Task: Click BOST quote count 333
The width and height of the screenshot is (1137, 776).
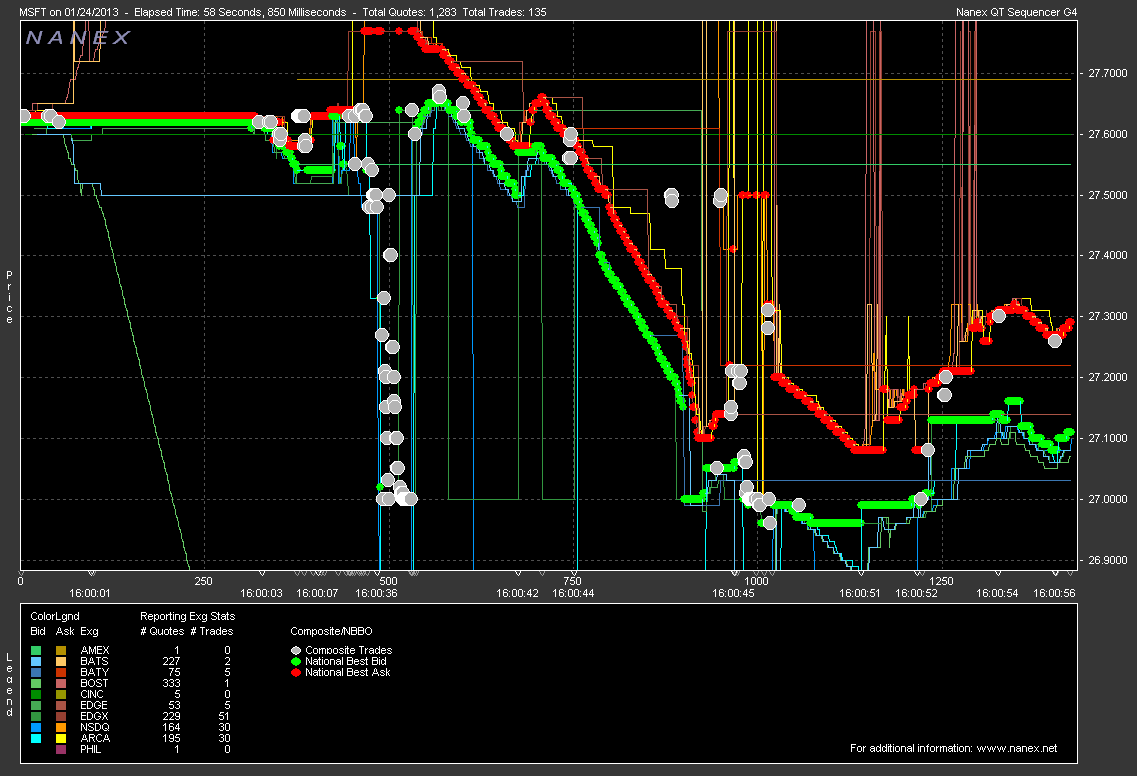Action: click(172, 683)
